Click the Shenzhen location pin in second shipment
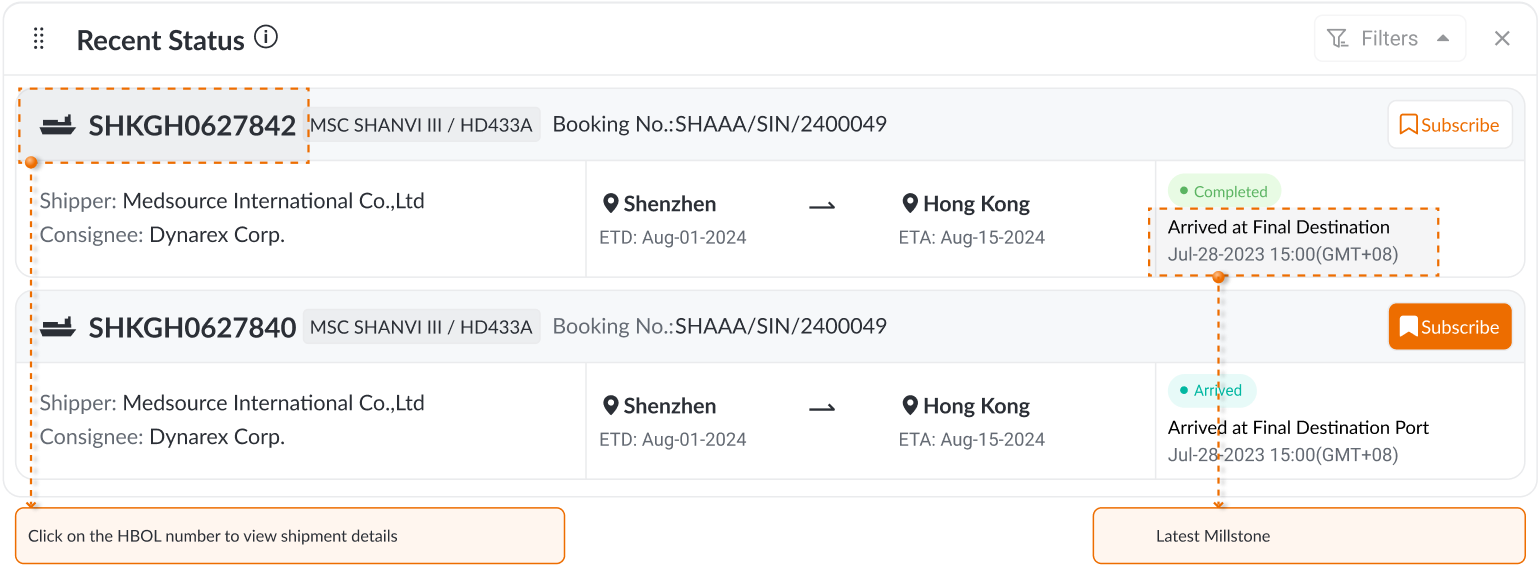 point(610,406)
